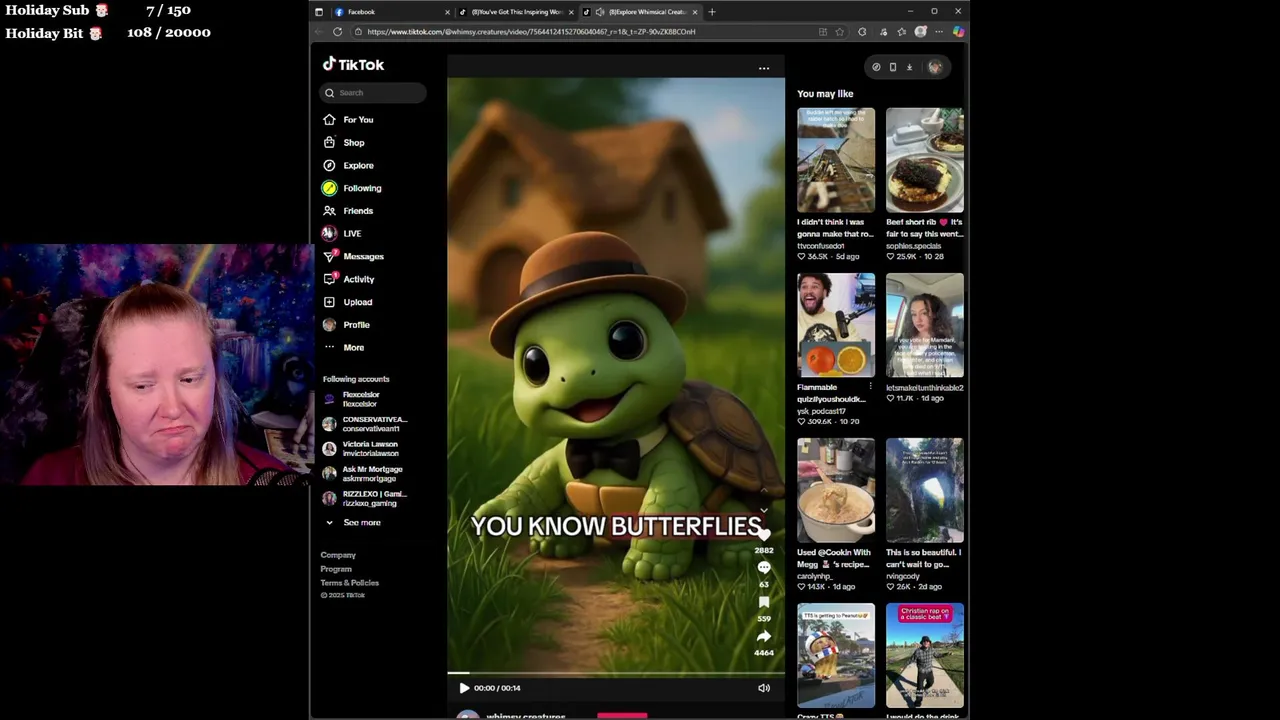Switch to You've Got This browser tab

[x=516, y=12]
